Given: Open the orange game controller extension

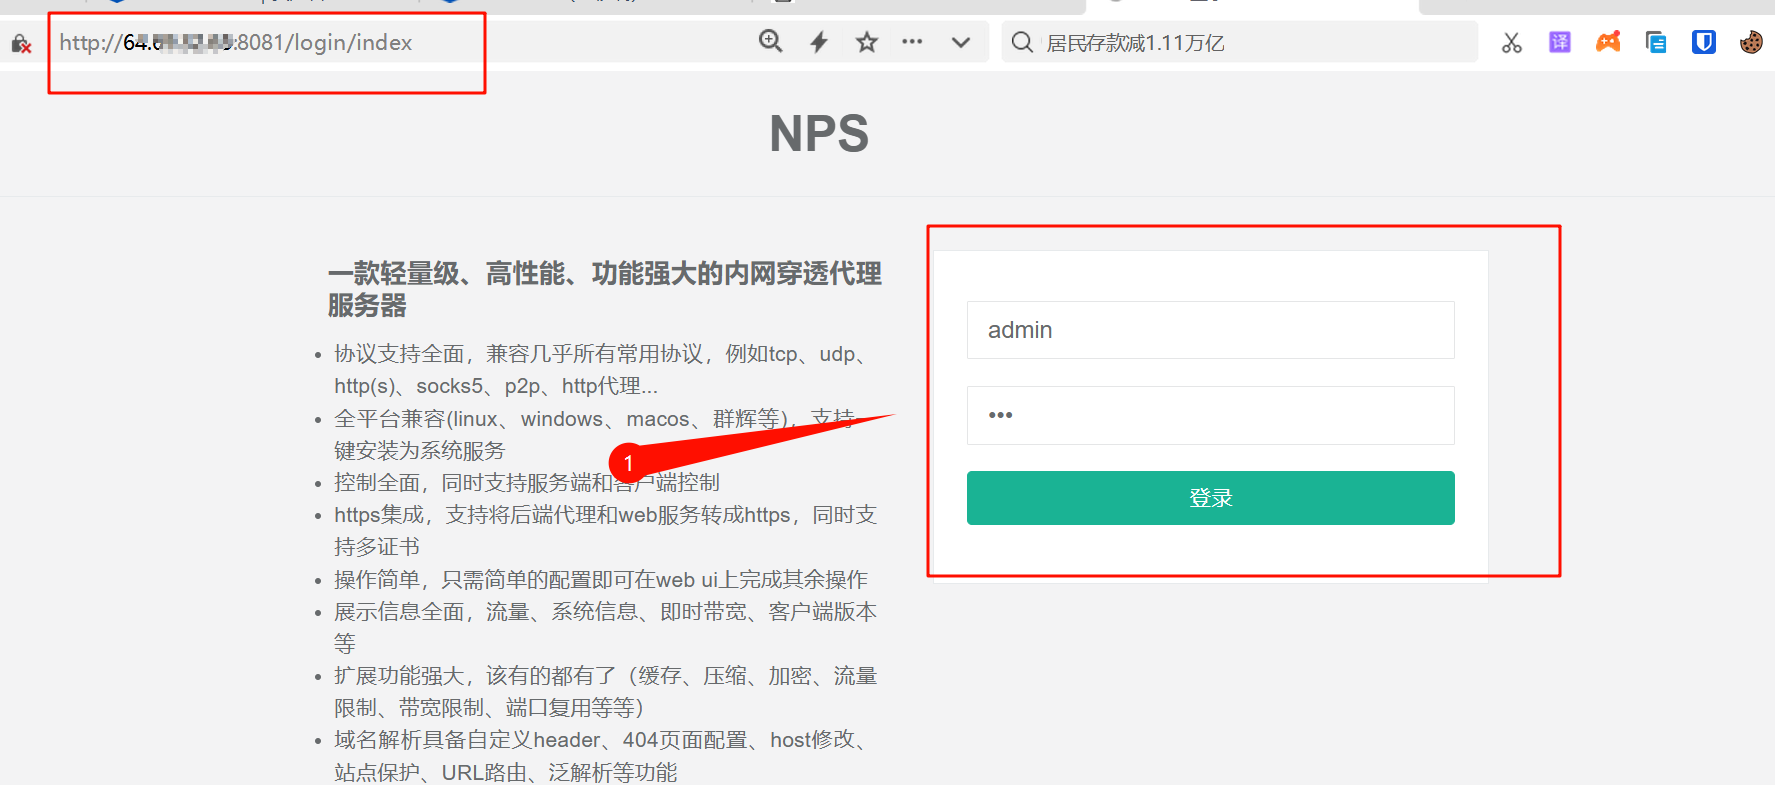Looking at the screenshot, I should (x=1608, y=42).
